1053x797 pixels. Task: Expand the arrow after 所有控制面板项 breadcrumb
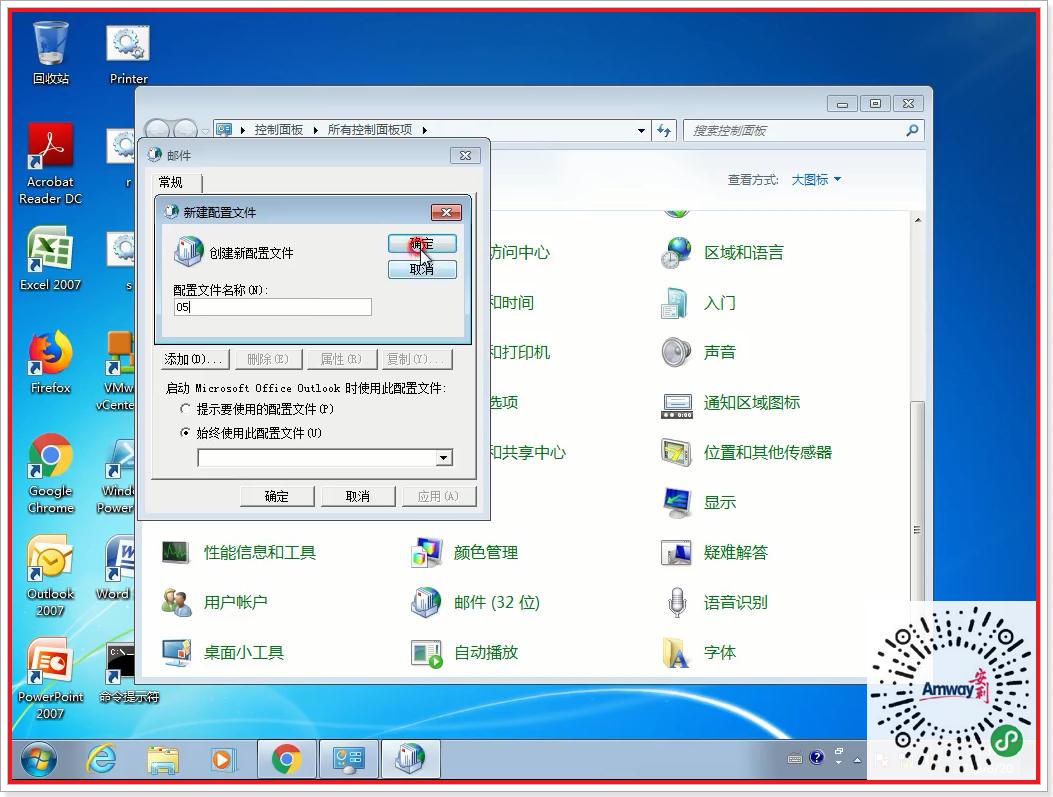point(424,130)
